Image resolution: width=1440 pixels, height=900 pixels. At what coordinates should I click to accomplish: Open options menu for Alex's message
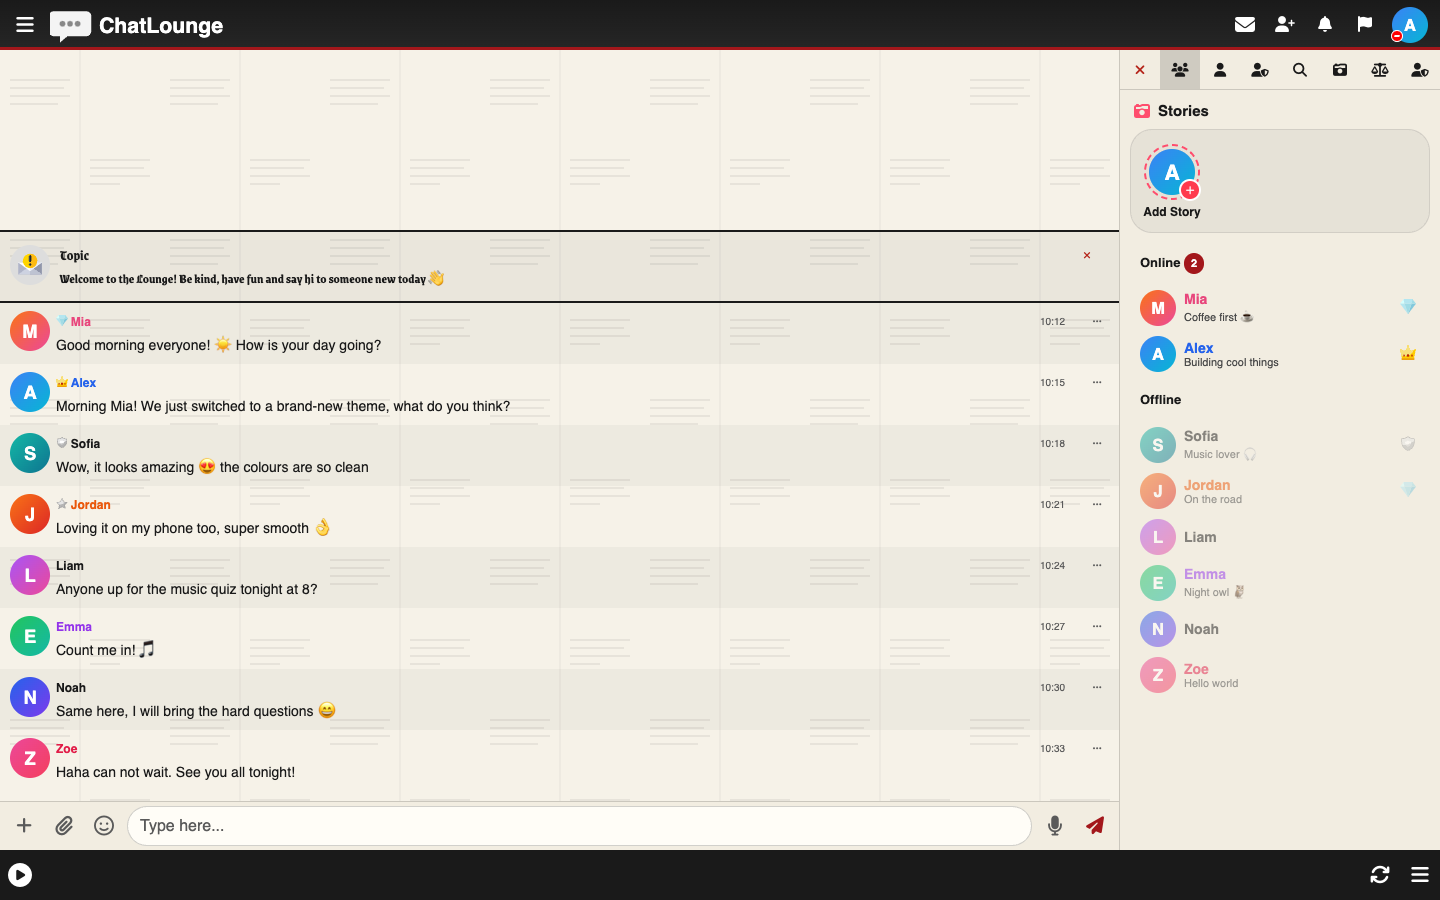coord(1097,382)
